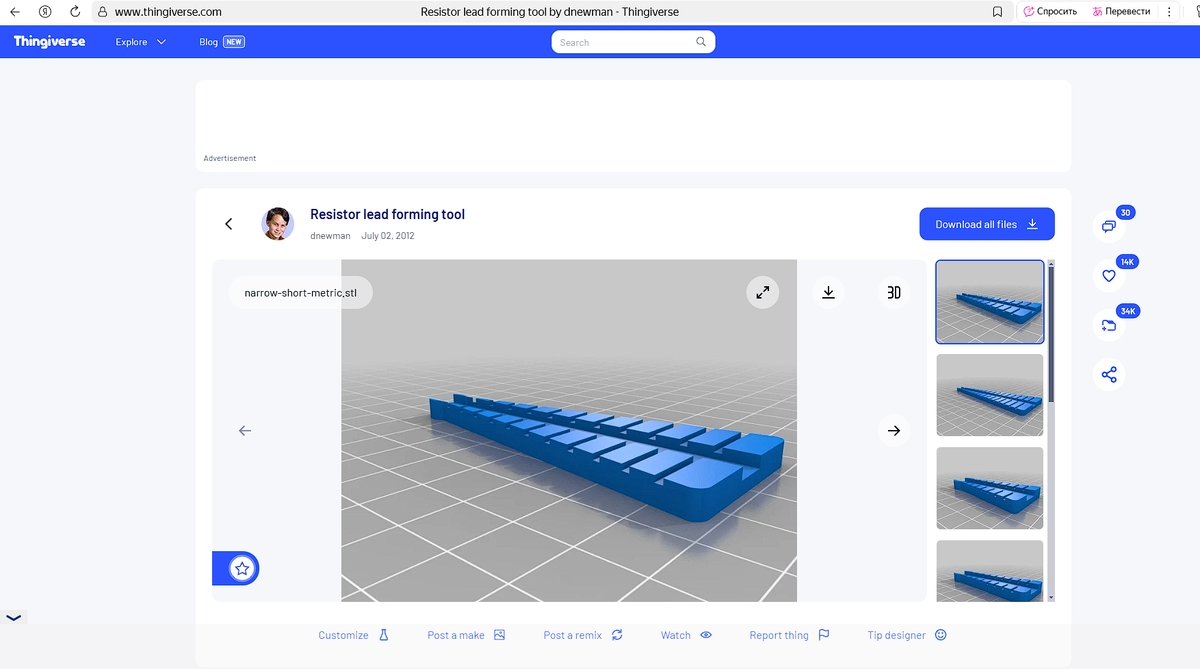Click the www.thingiverse.com address bar
The width and height of the screenshot is (1200, 669).
tap(168, 12)
